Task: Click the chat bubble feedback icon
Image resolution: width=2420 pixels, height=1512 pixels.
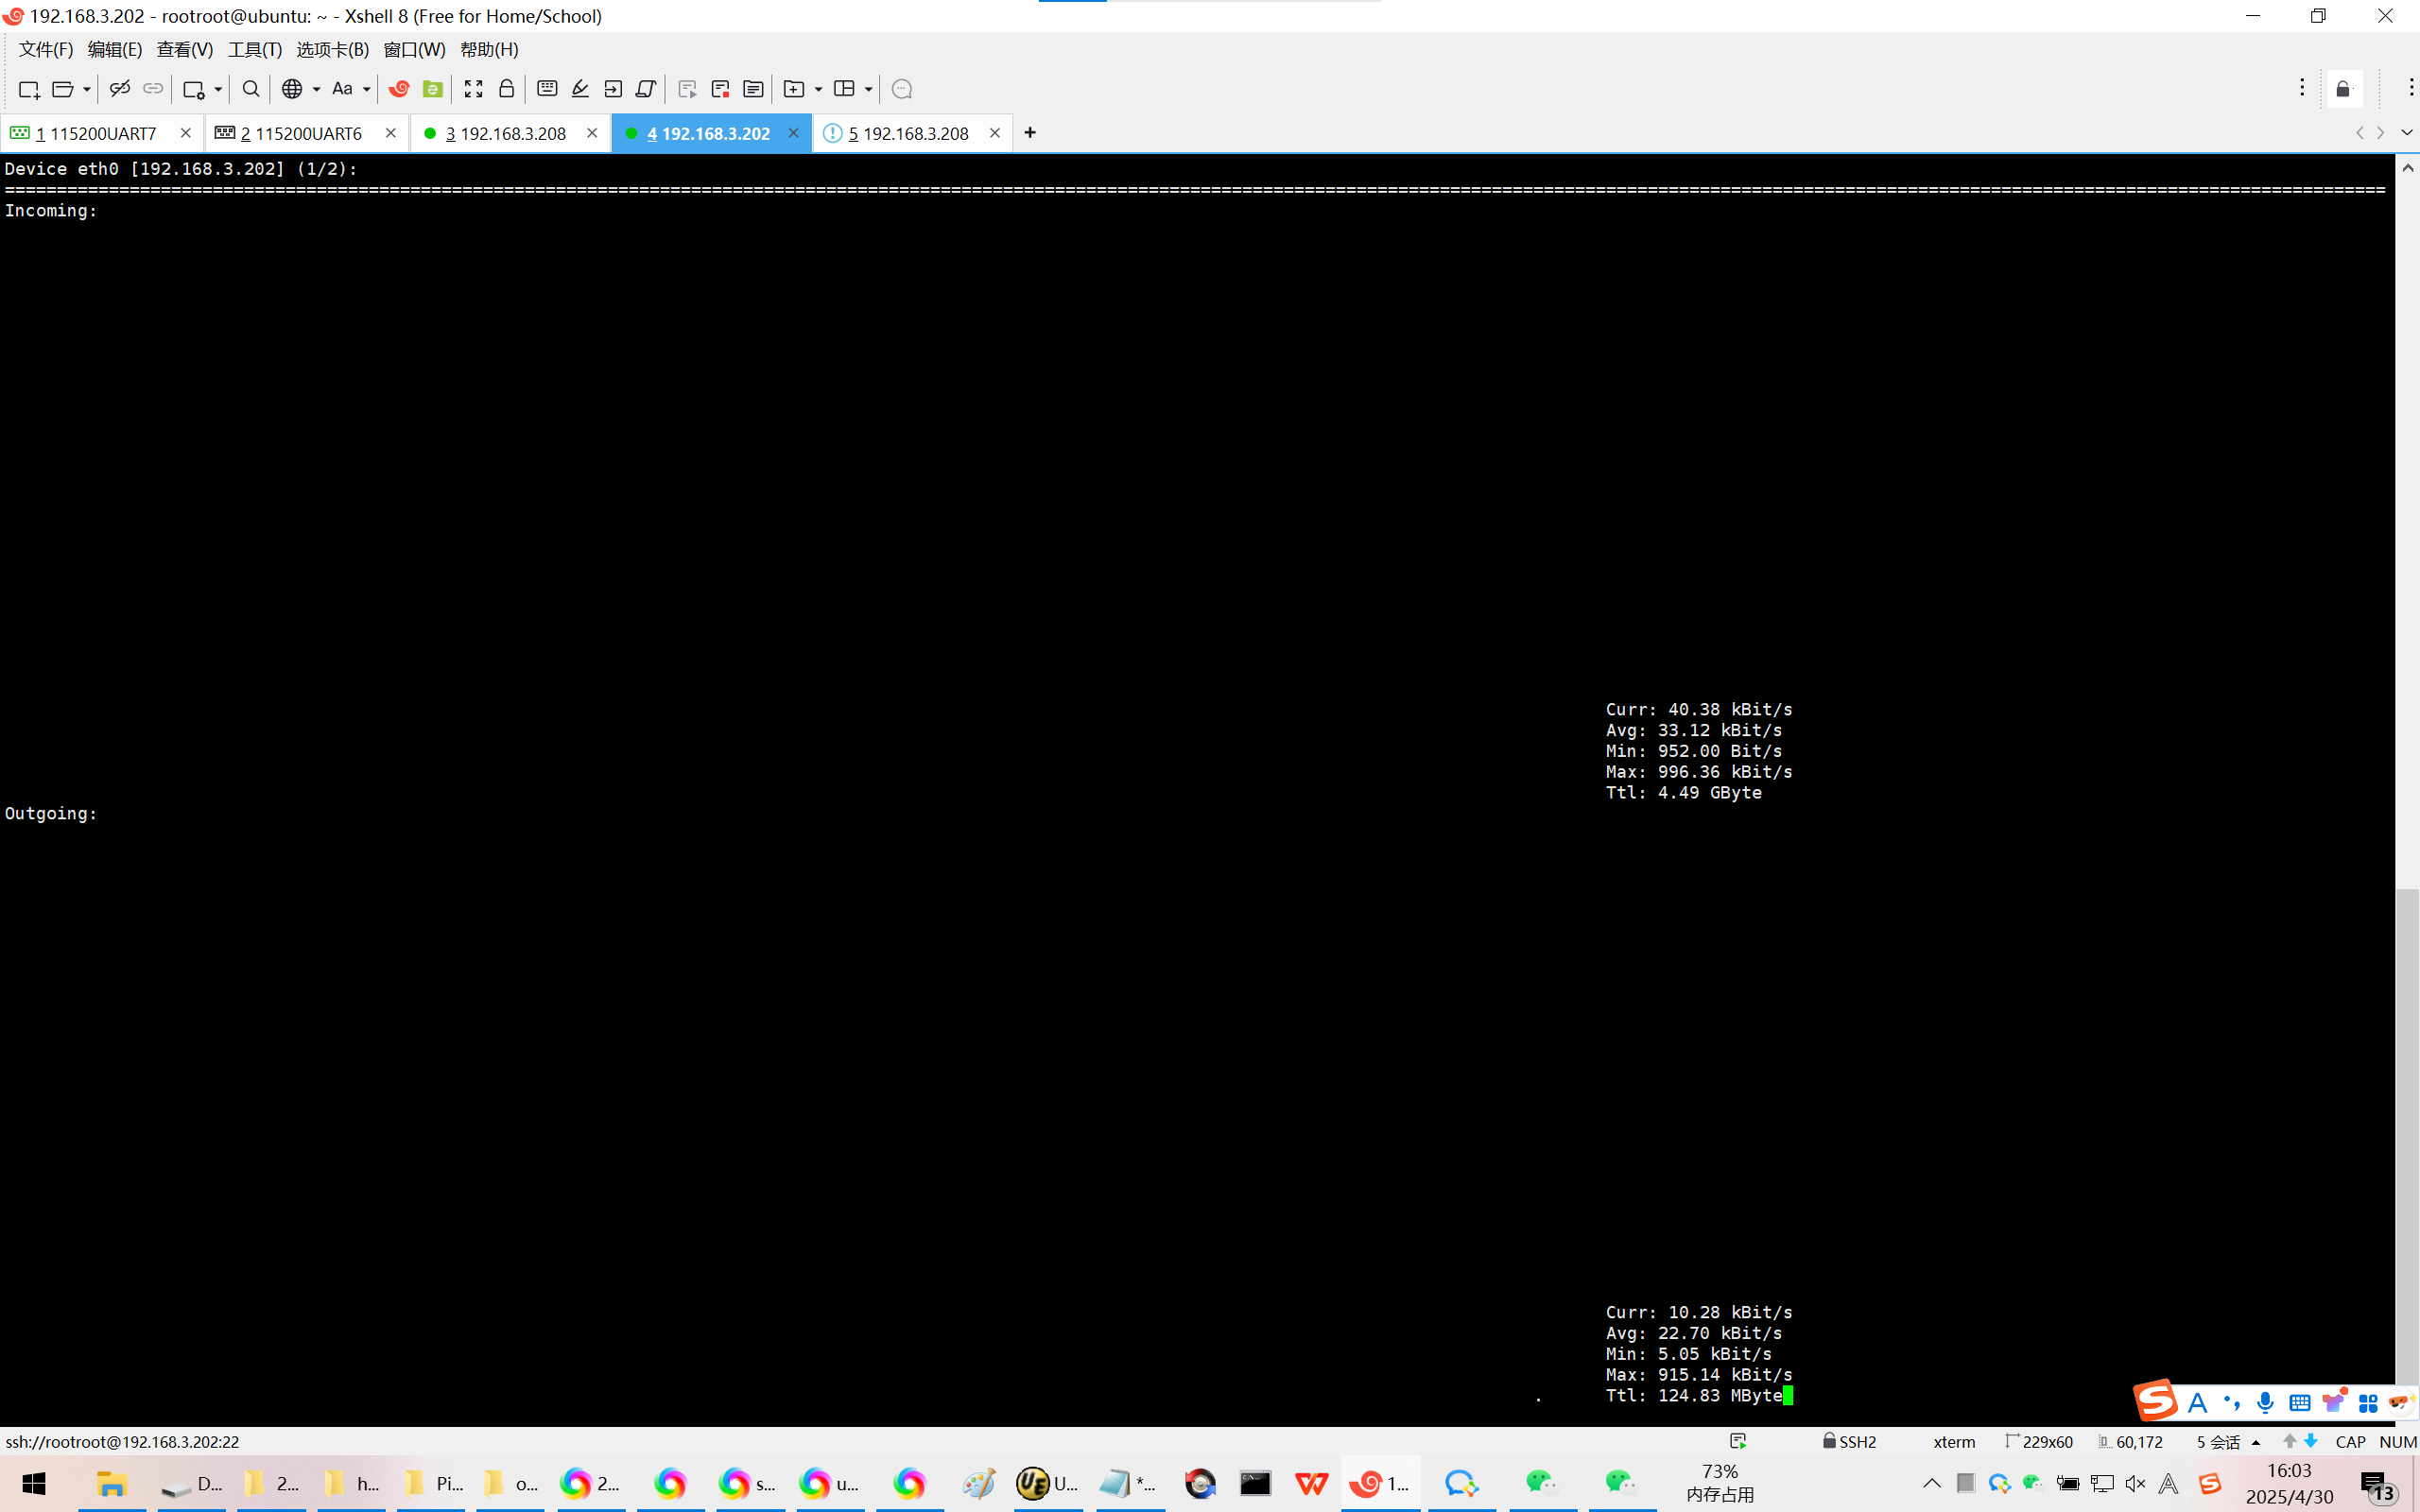Action: click(901, 89)
